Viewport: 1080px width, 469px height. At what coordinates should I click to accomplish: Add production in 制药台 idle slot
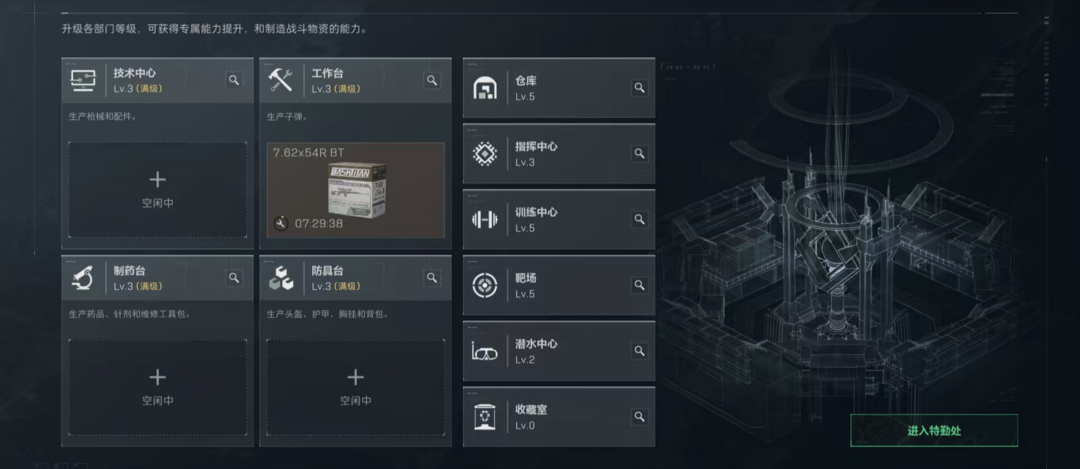point(158,388)
